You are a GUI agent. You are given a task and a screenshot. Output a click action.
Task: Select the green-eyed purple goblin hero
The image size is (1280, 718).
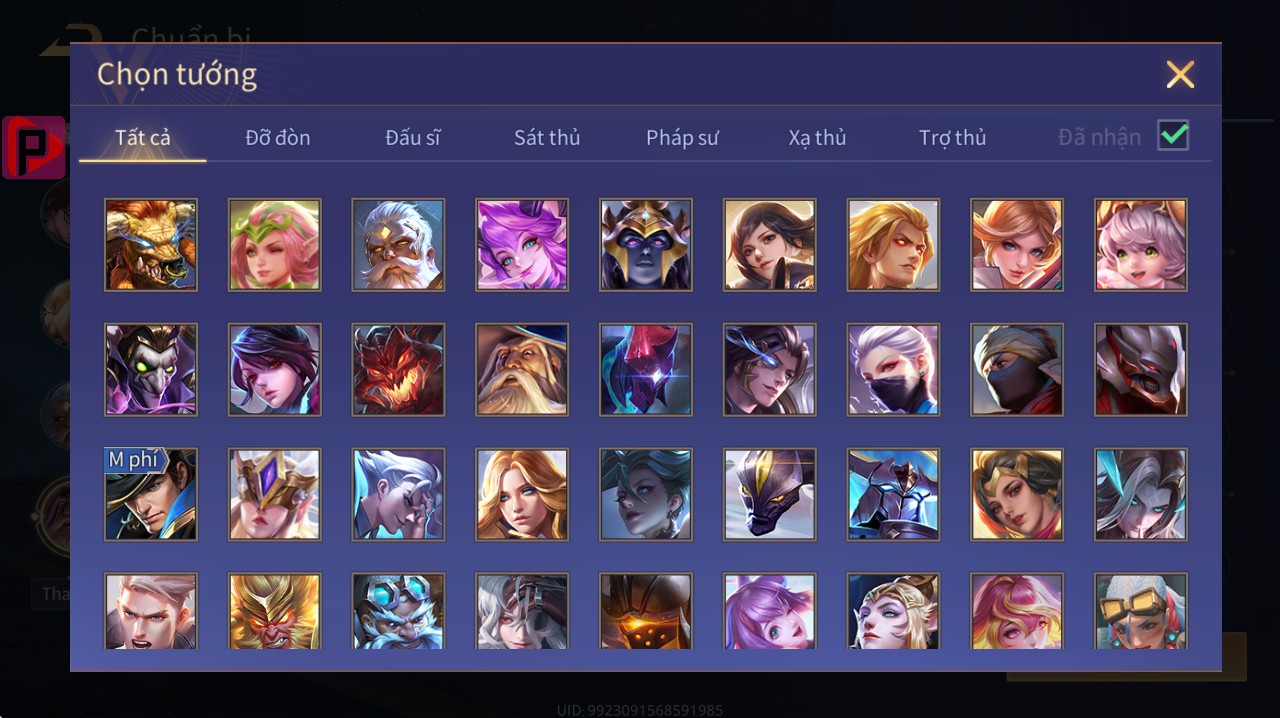click(x=151, y=370)
